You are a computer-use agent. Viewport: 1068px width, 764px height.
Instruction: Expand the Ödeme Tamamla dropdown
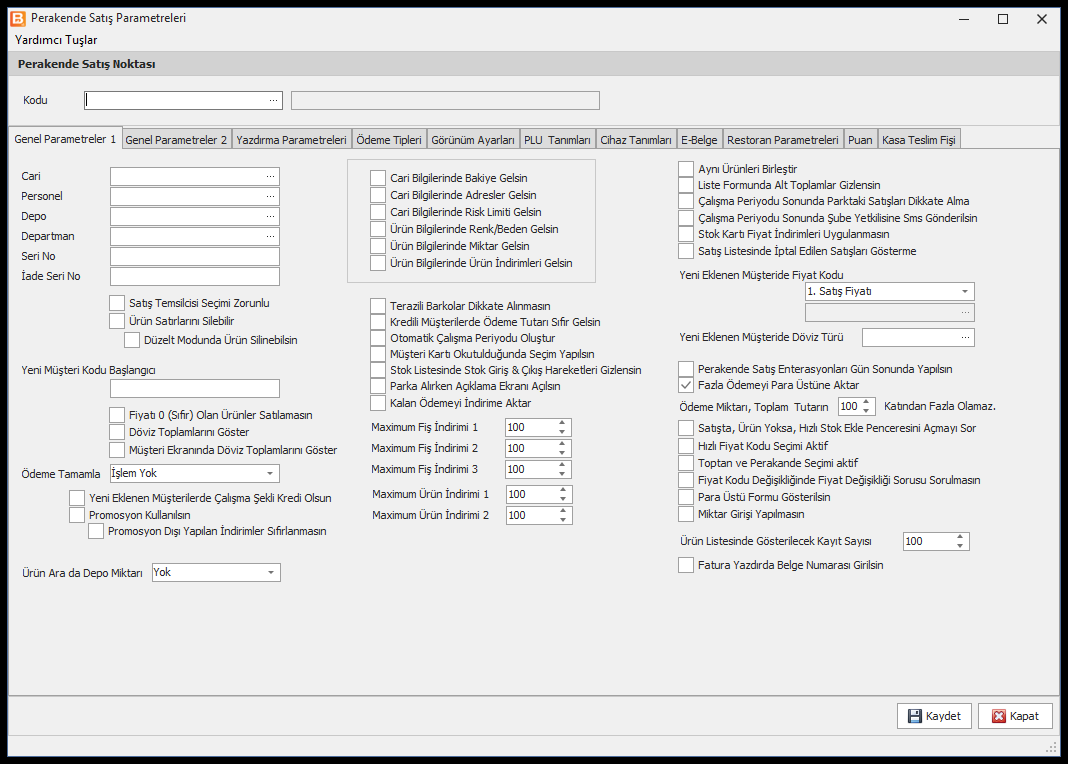tap(270, 473)
